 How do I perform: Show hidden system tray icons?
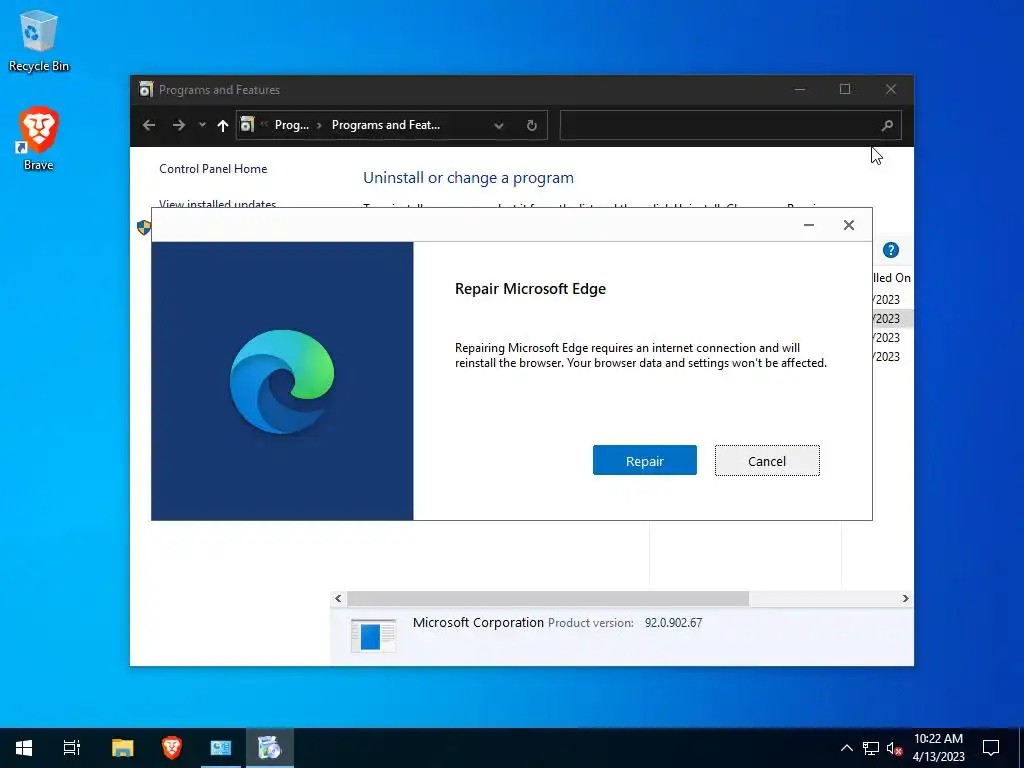pyautogui.click(x=846, y=748)
